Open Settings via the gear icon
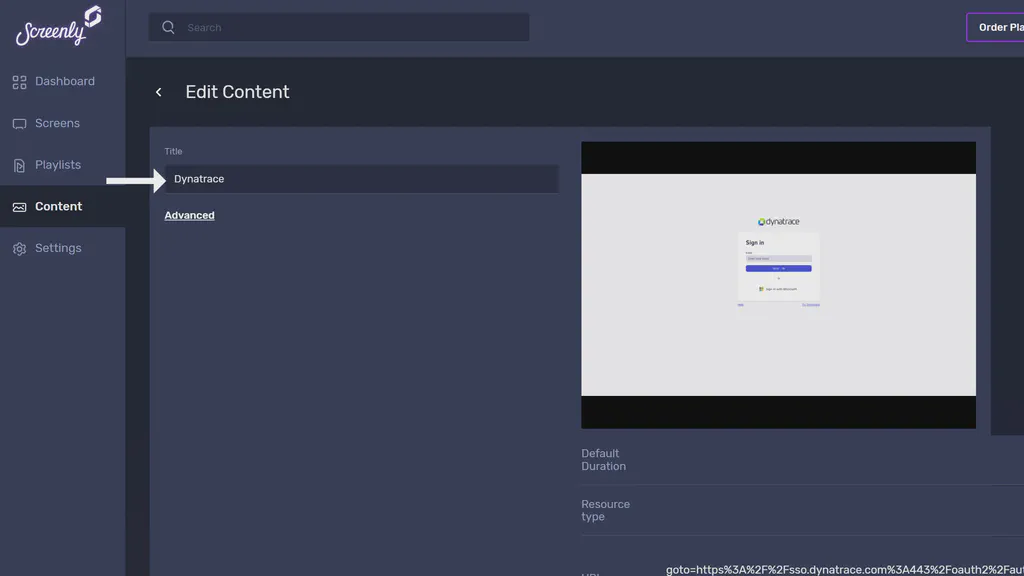 click(19, 247)
